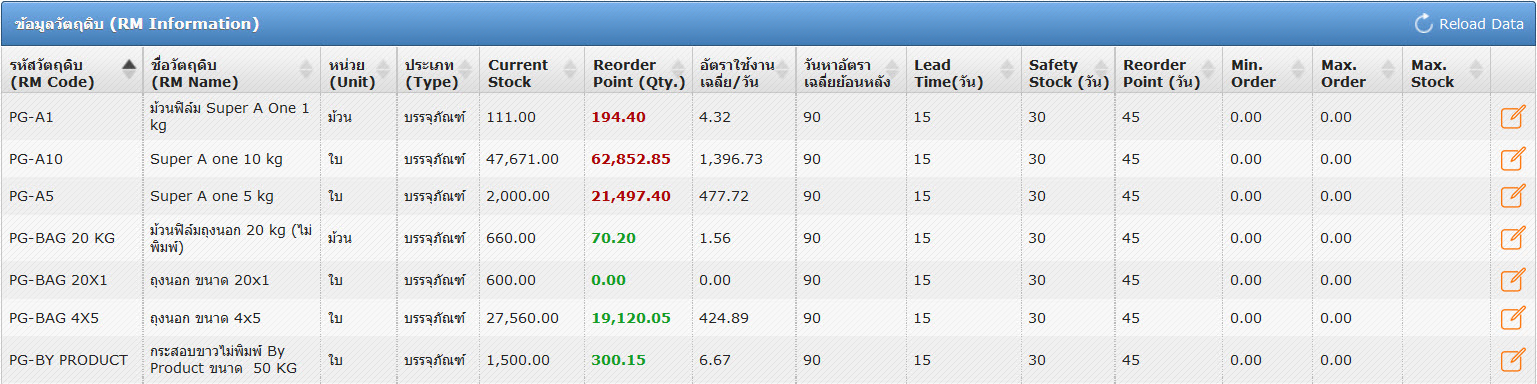Select the PG-A5 code cell
The image size is (1537, 384).
(x=72, y=196)
